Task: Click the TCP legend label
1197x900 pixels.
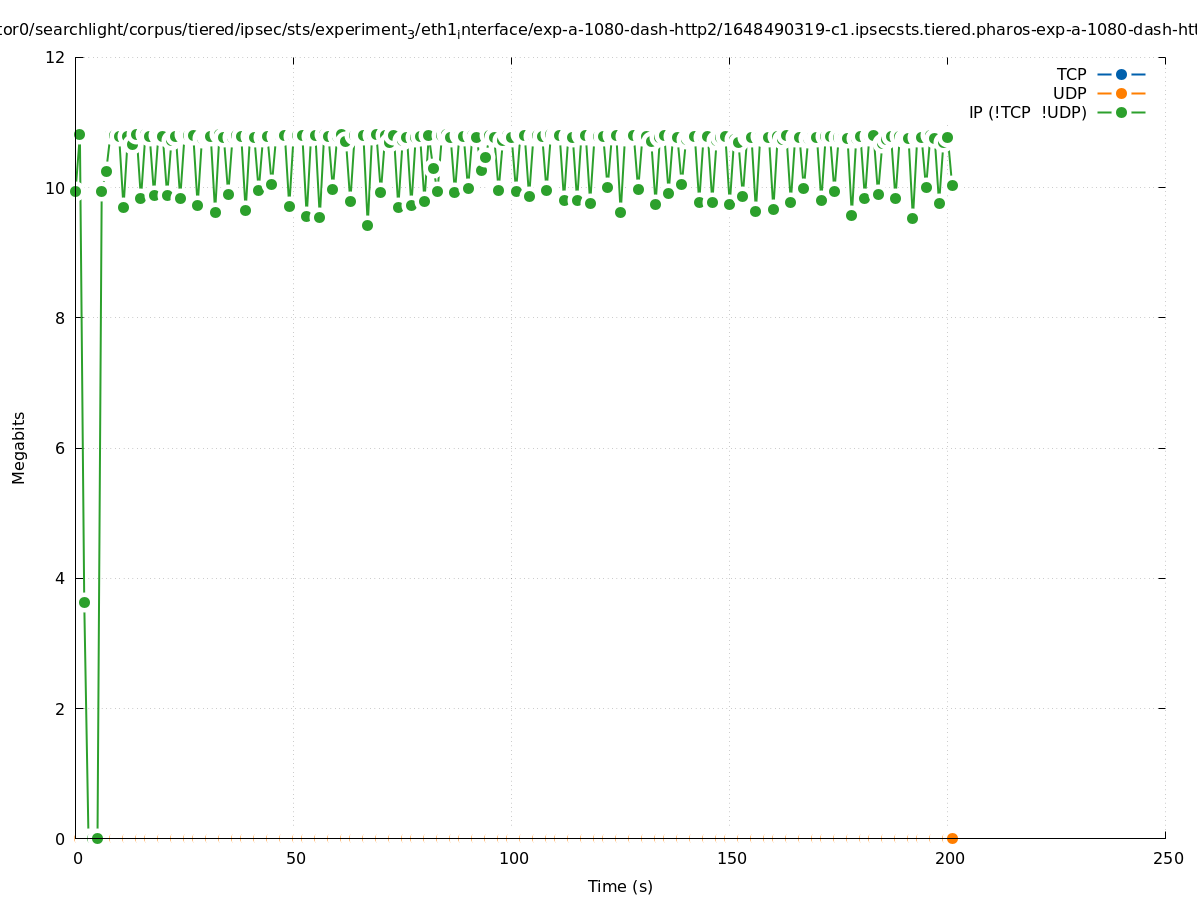Action: pos(1071,74)
